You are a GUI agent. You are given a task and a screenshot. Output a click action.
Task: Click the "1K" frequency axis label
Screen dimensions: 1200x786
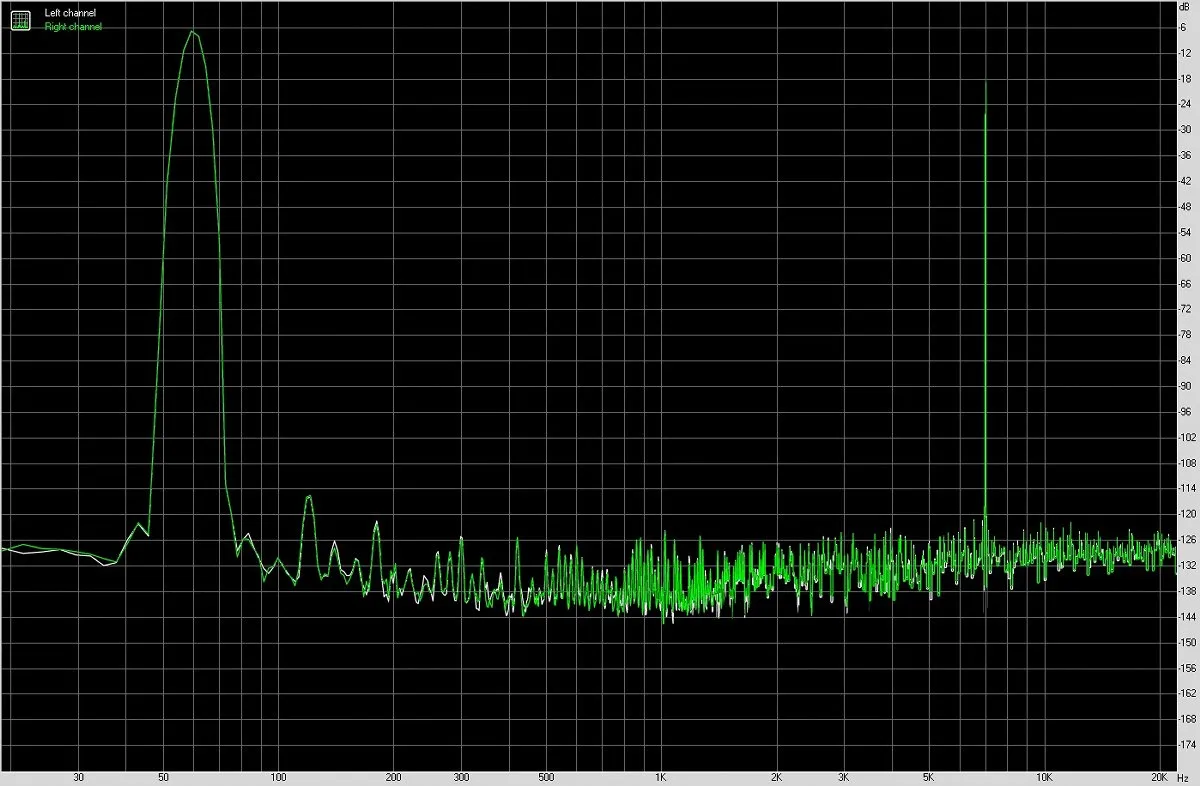661,776
